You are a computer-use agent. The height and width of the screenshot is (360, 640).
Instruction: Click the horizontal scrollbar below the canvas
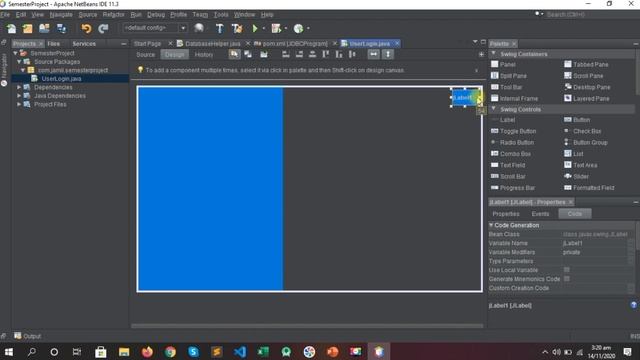pyautogui.click(x=307, y=326)
